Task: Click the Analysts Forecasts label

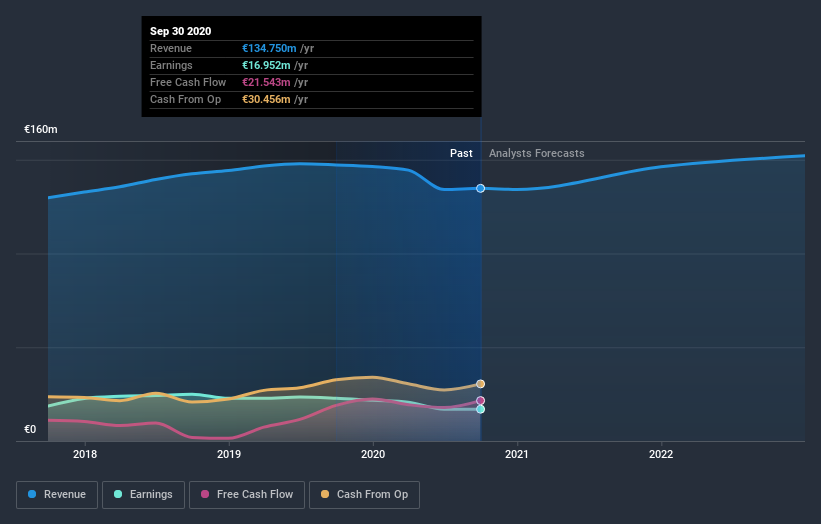Action: pos(537,153)
